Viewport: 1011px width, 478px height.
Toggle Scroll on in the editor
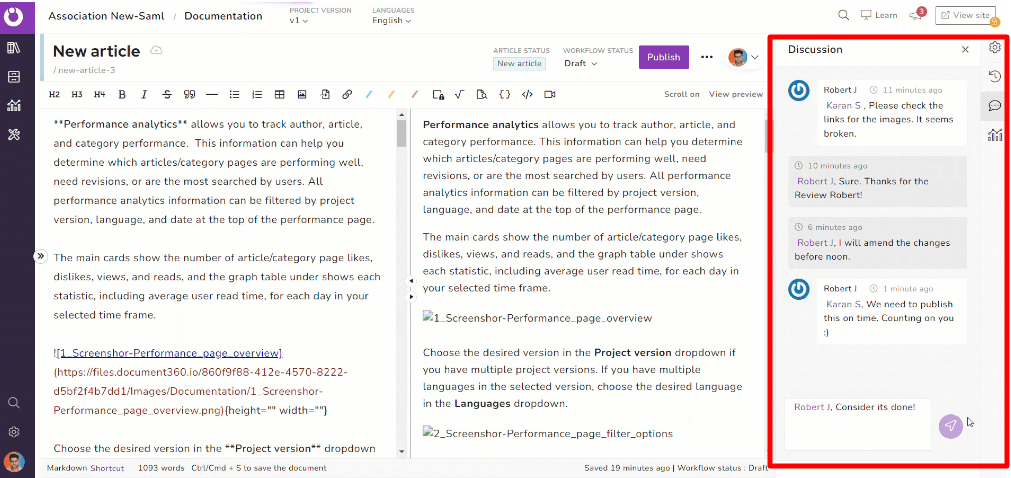point(681,95)
